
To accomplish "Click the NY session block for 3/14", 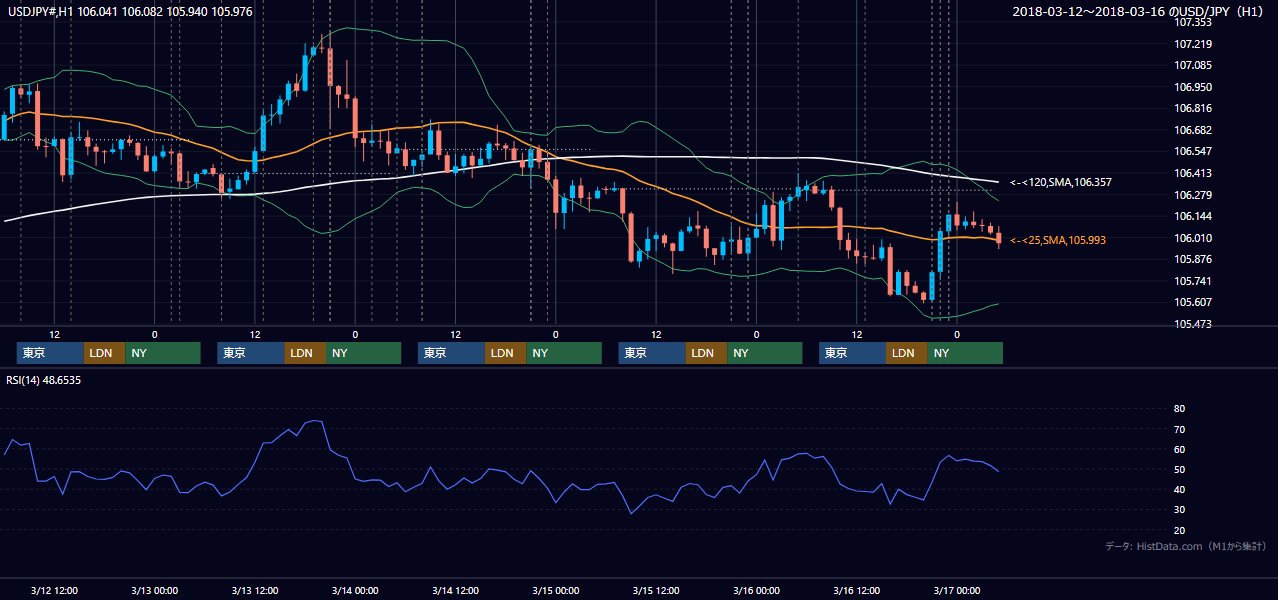I will [x=564, y=353].
